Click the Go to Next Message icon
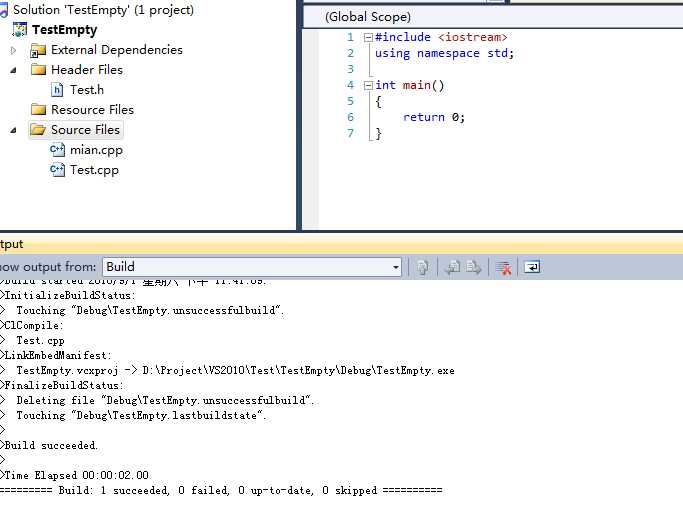Viewport: 683px width, 513px height. coord(473,267)
